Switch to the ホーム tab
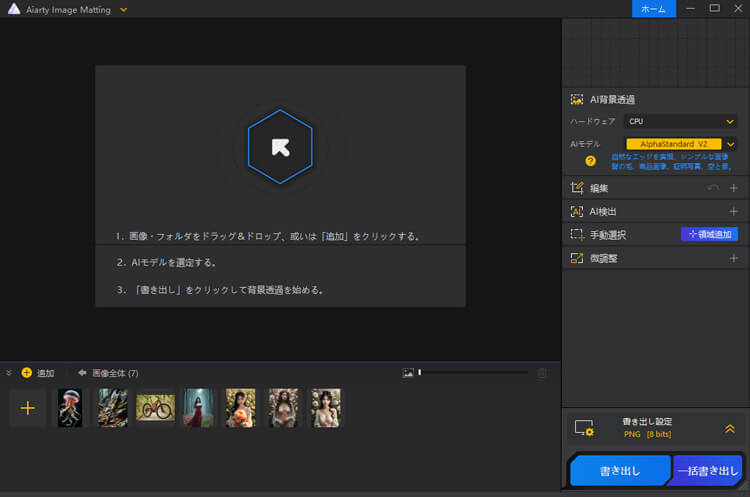 [x=653, y=9]
